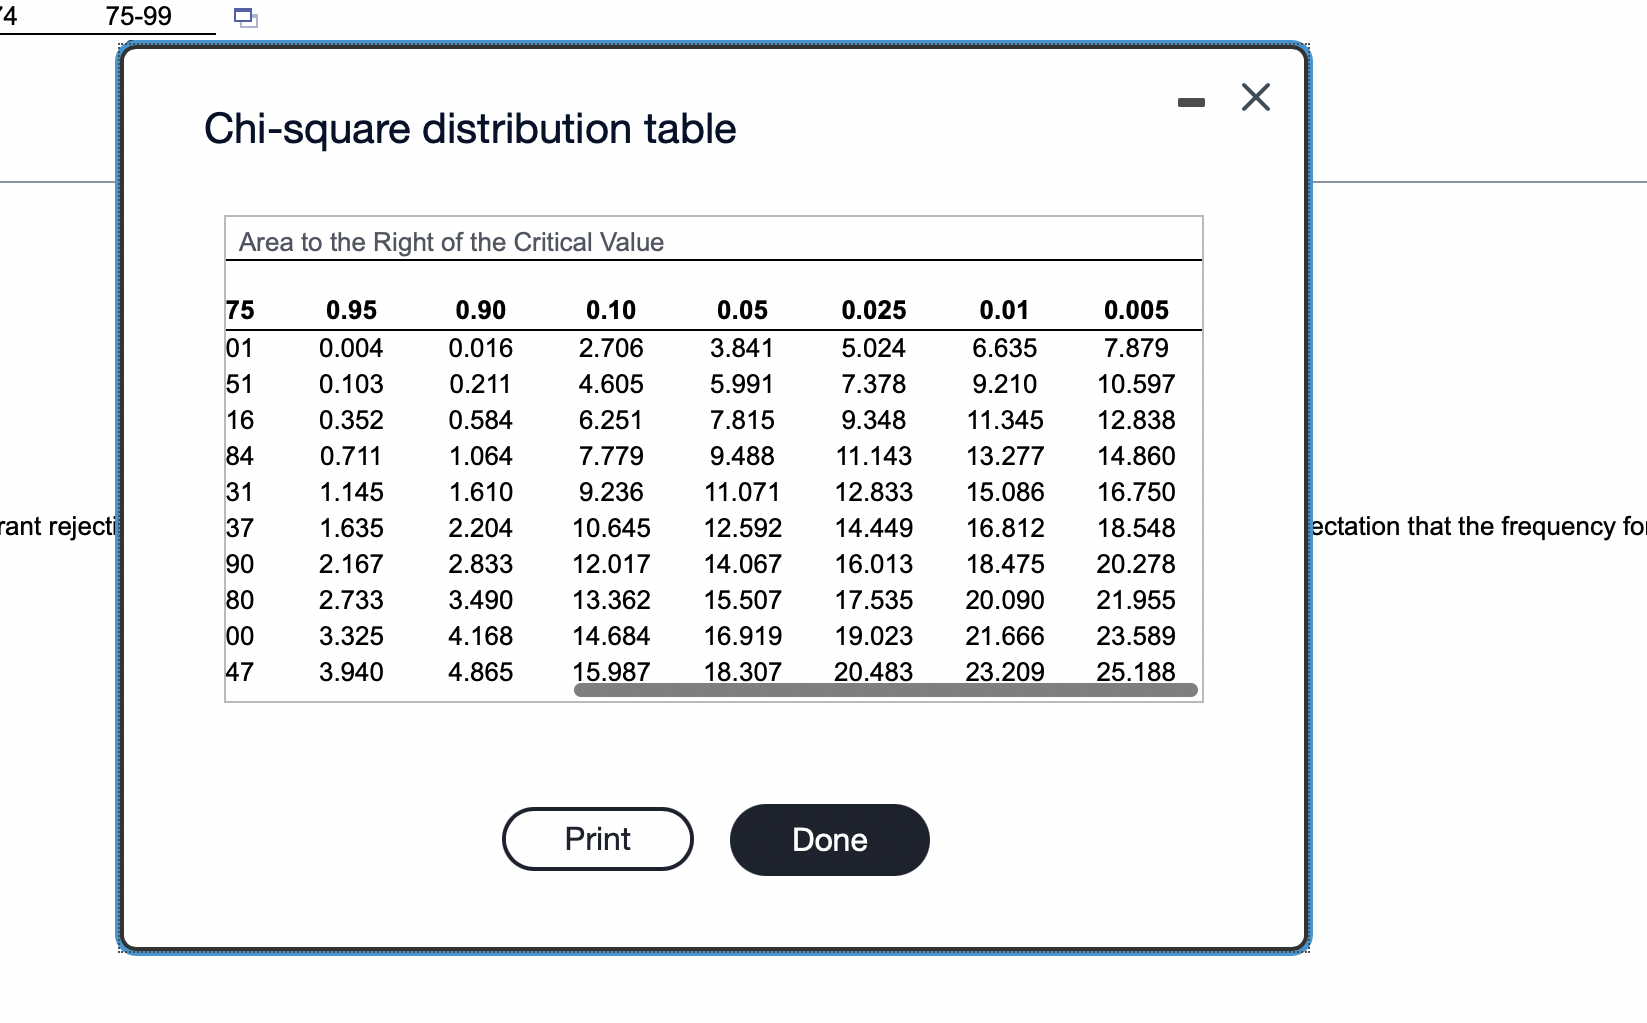Click the value 20.278

click(1136, 564)
